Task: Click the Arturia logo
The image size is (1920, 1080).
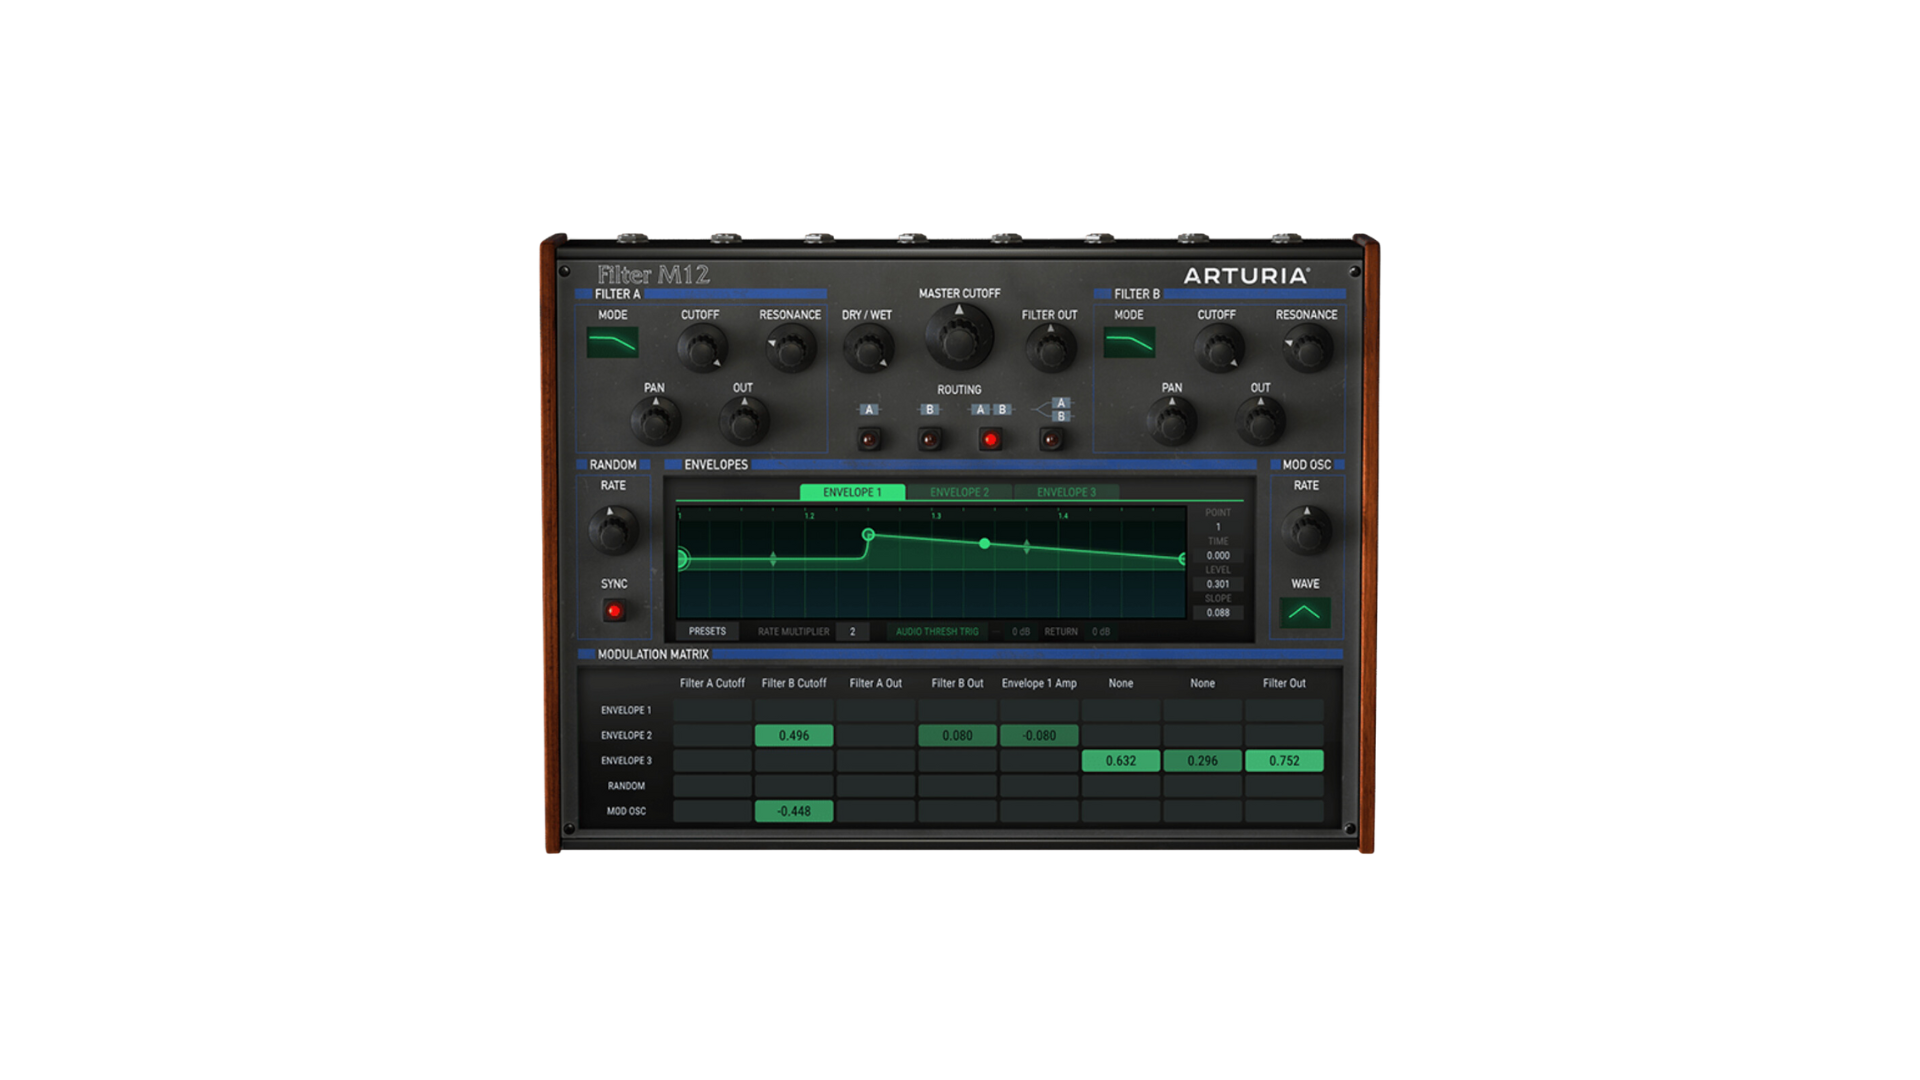Action: (x=1246, y=276)
